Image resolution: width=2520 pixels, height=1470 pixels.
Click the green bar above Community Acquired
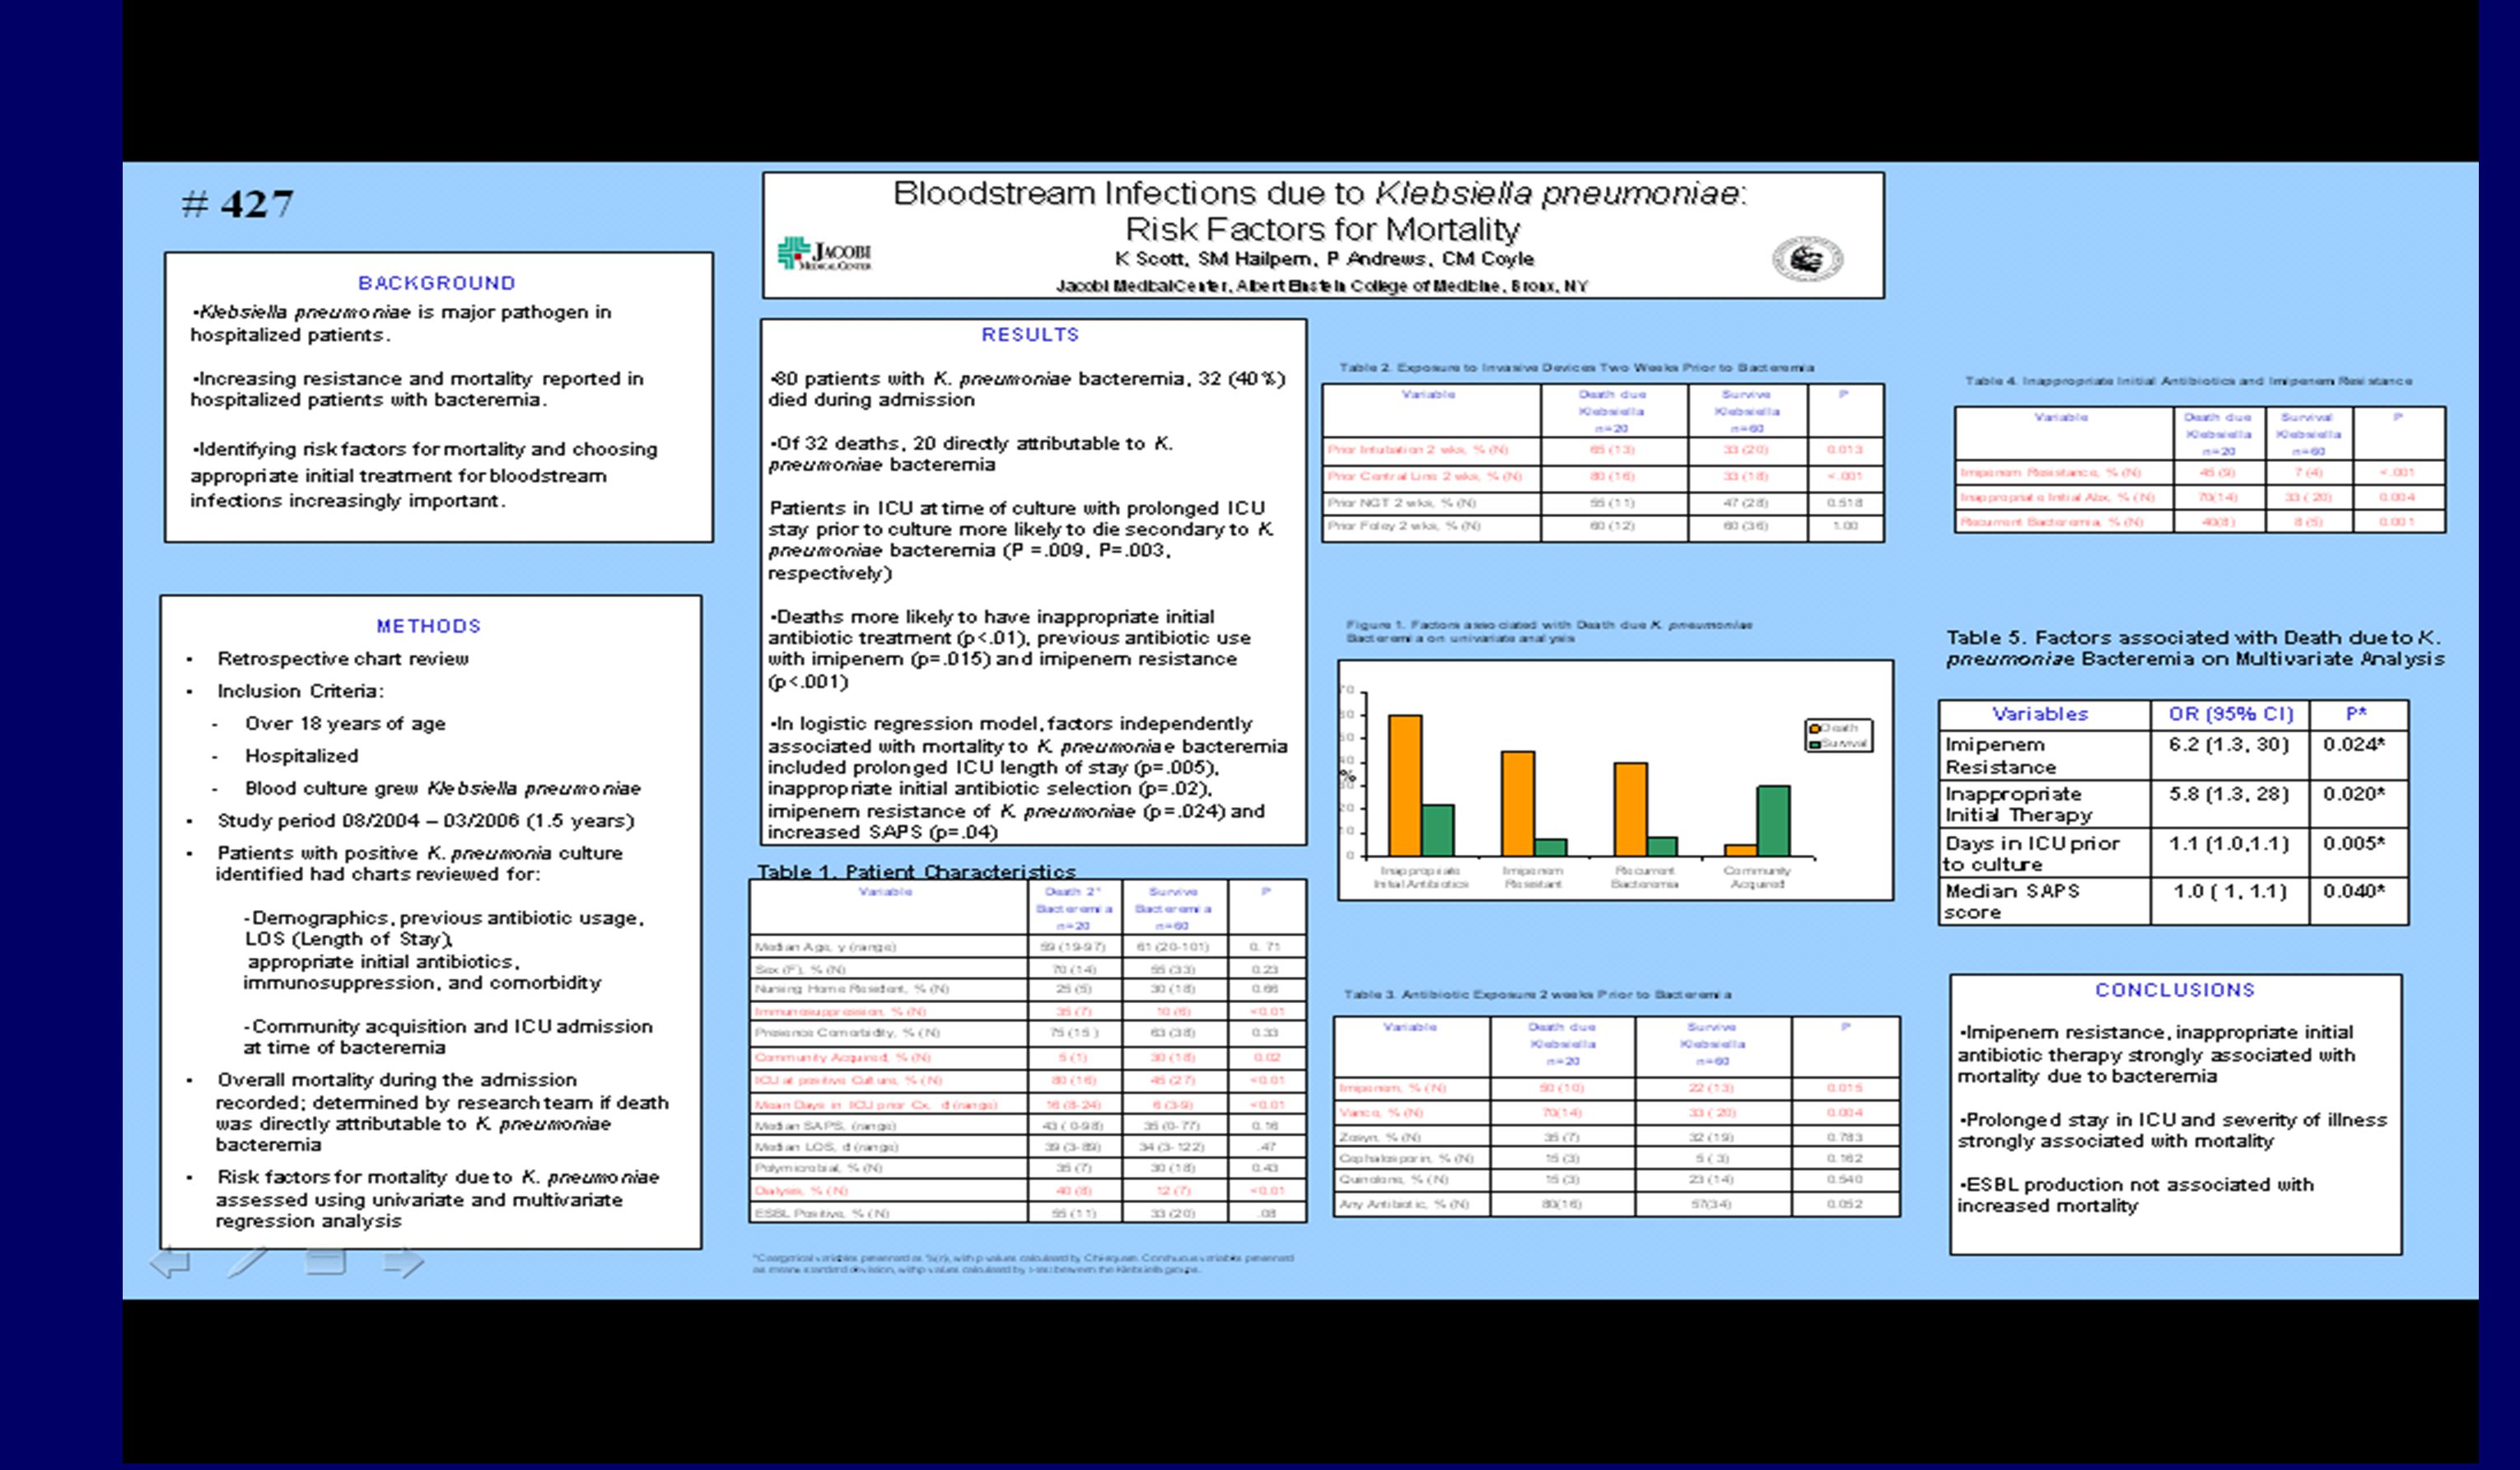click(1774, 821)
